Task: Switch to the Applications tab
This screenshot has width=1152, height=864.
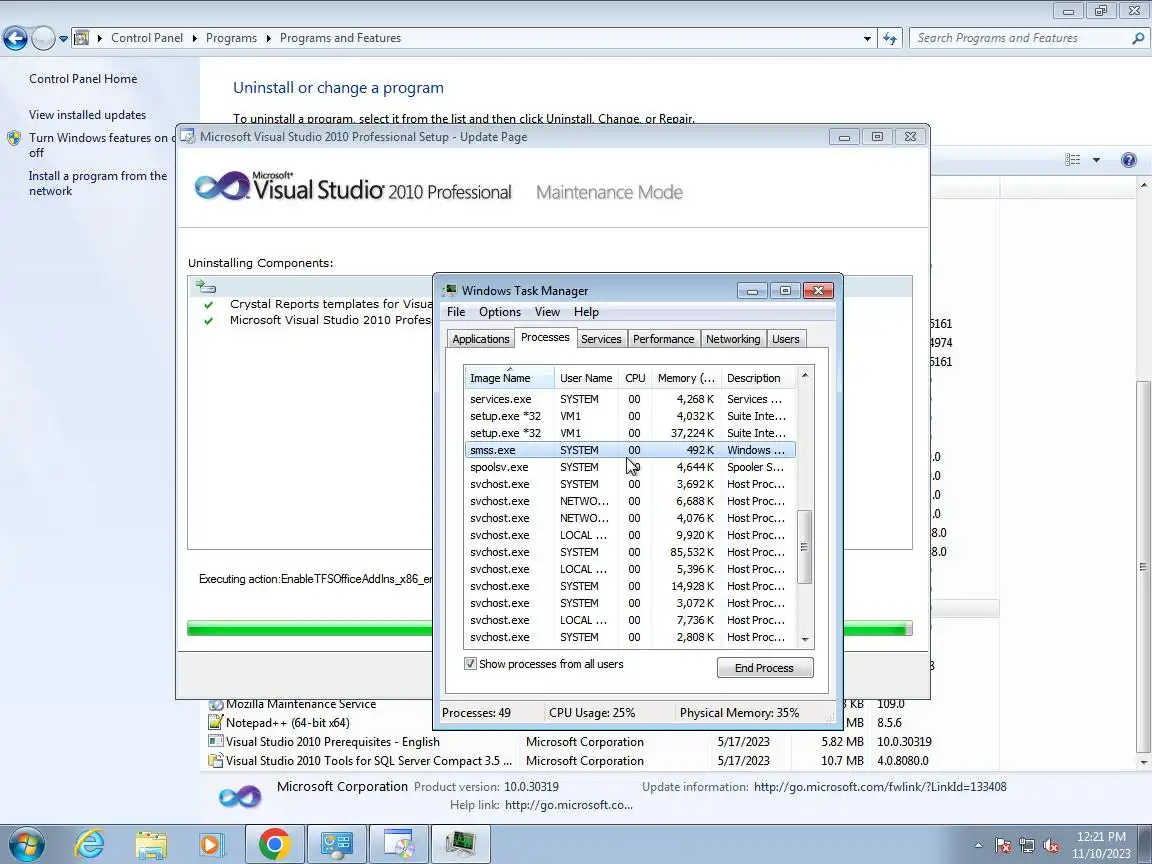Action: (x=480, y=339)
